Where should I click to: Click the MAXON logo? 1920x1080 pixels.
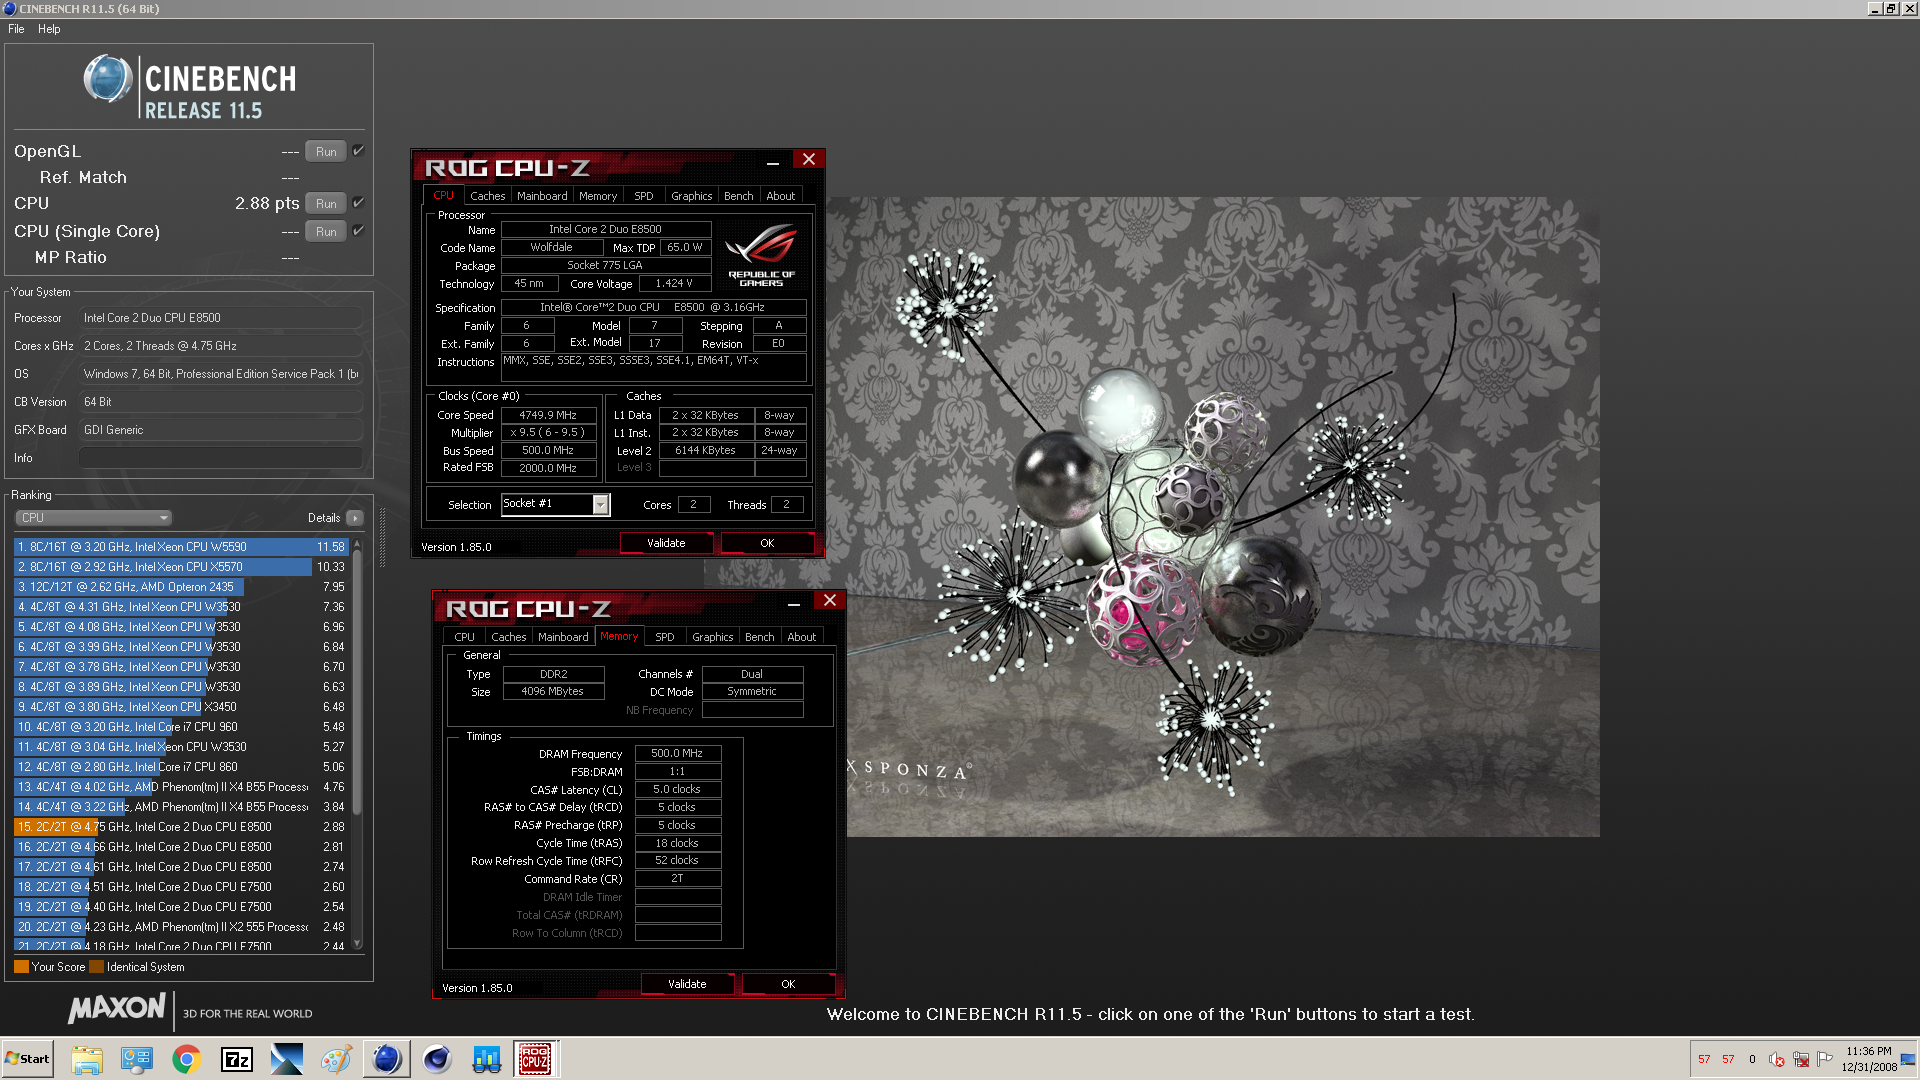(117, 1008)
